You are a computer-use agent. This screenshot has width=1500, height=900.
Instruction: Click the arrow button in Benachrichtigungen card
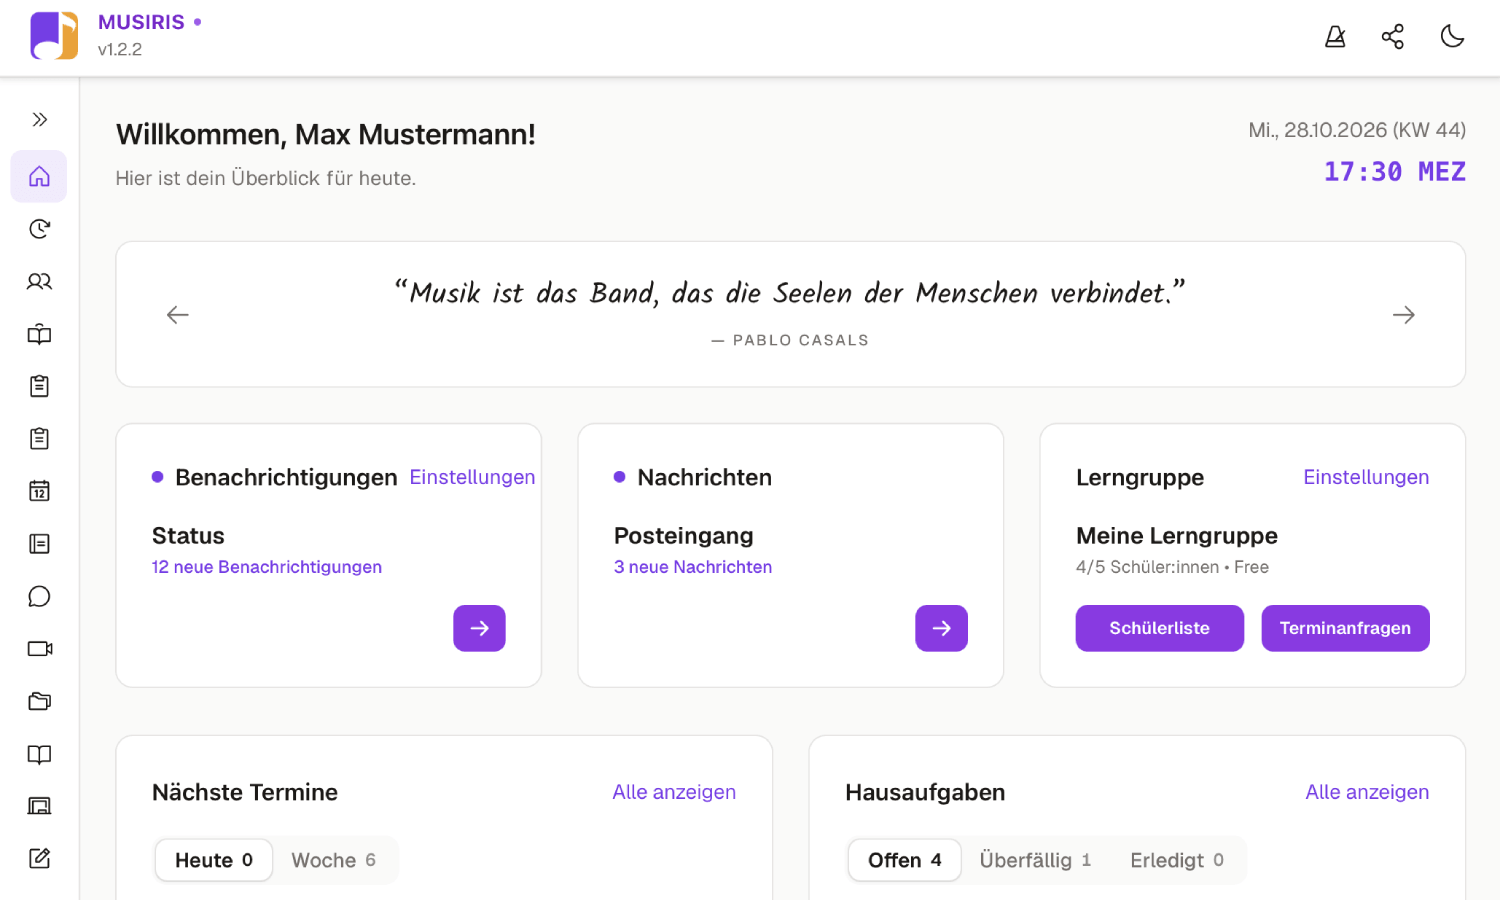coord(479,628)
